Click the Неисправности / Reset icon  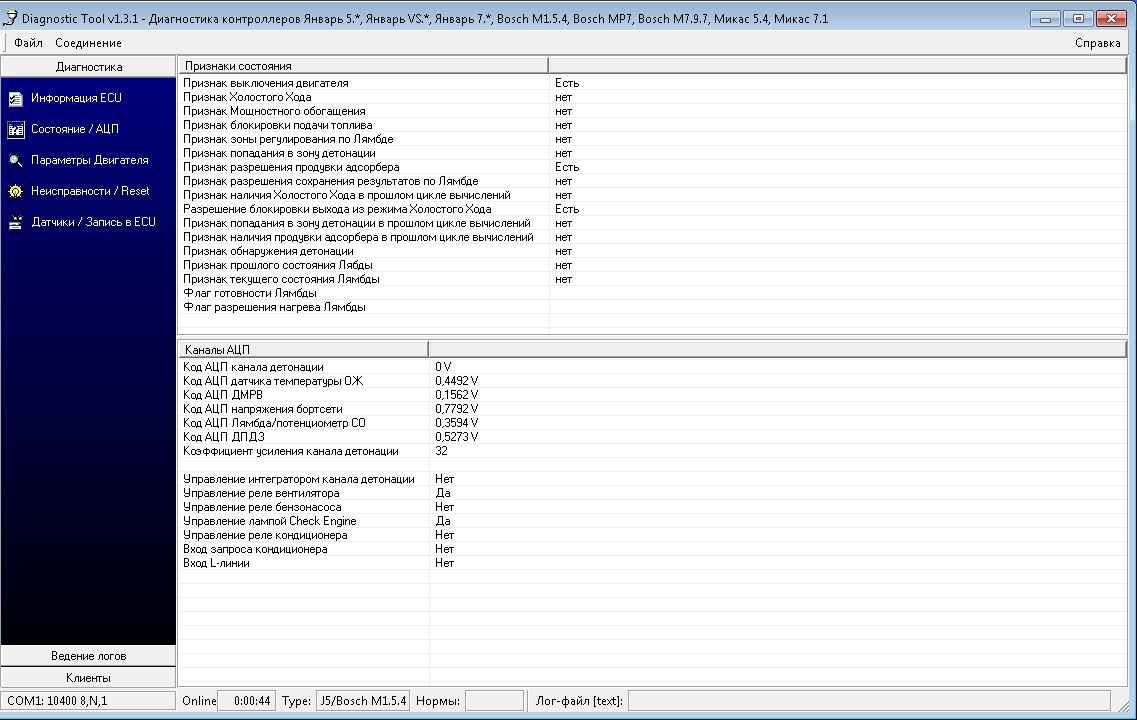coord(16,191)
